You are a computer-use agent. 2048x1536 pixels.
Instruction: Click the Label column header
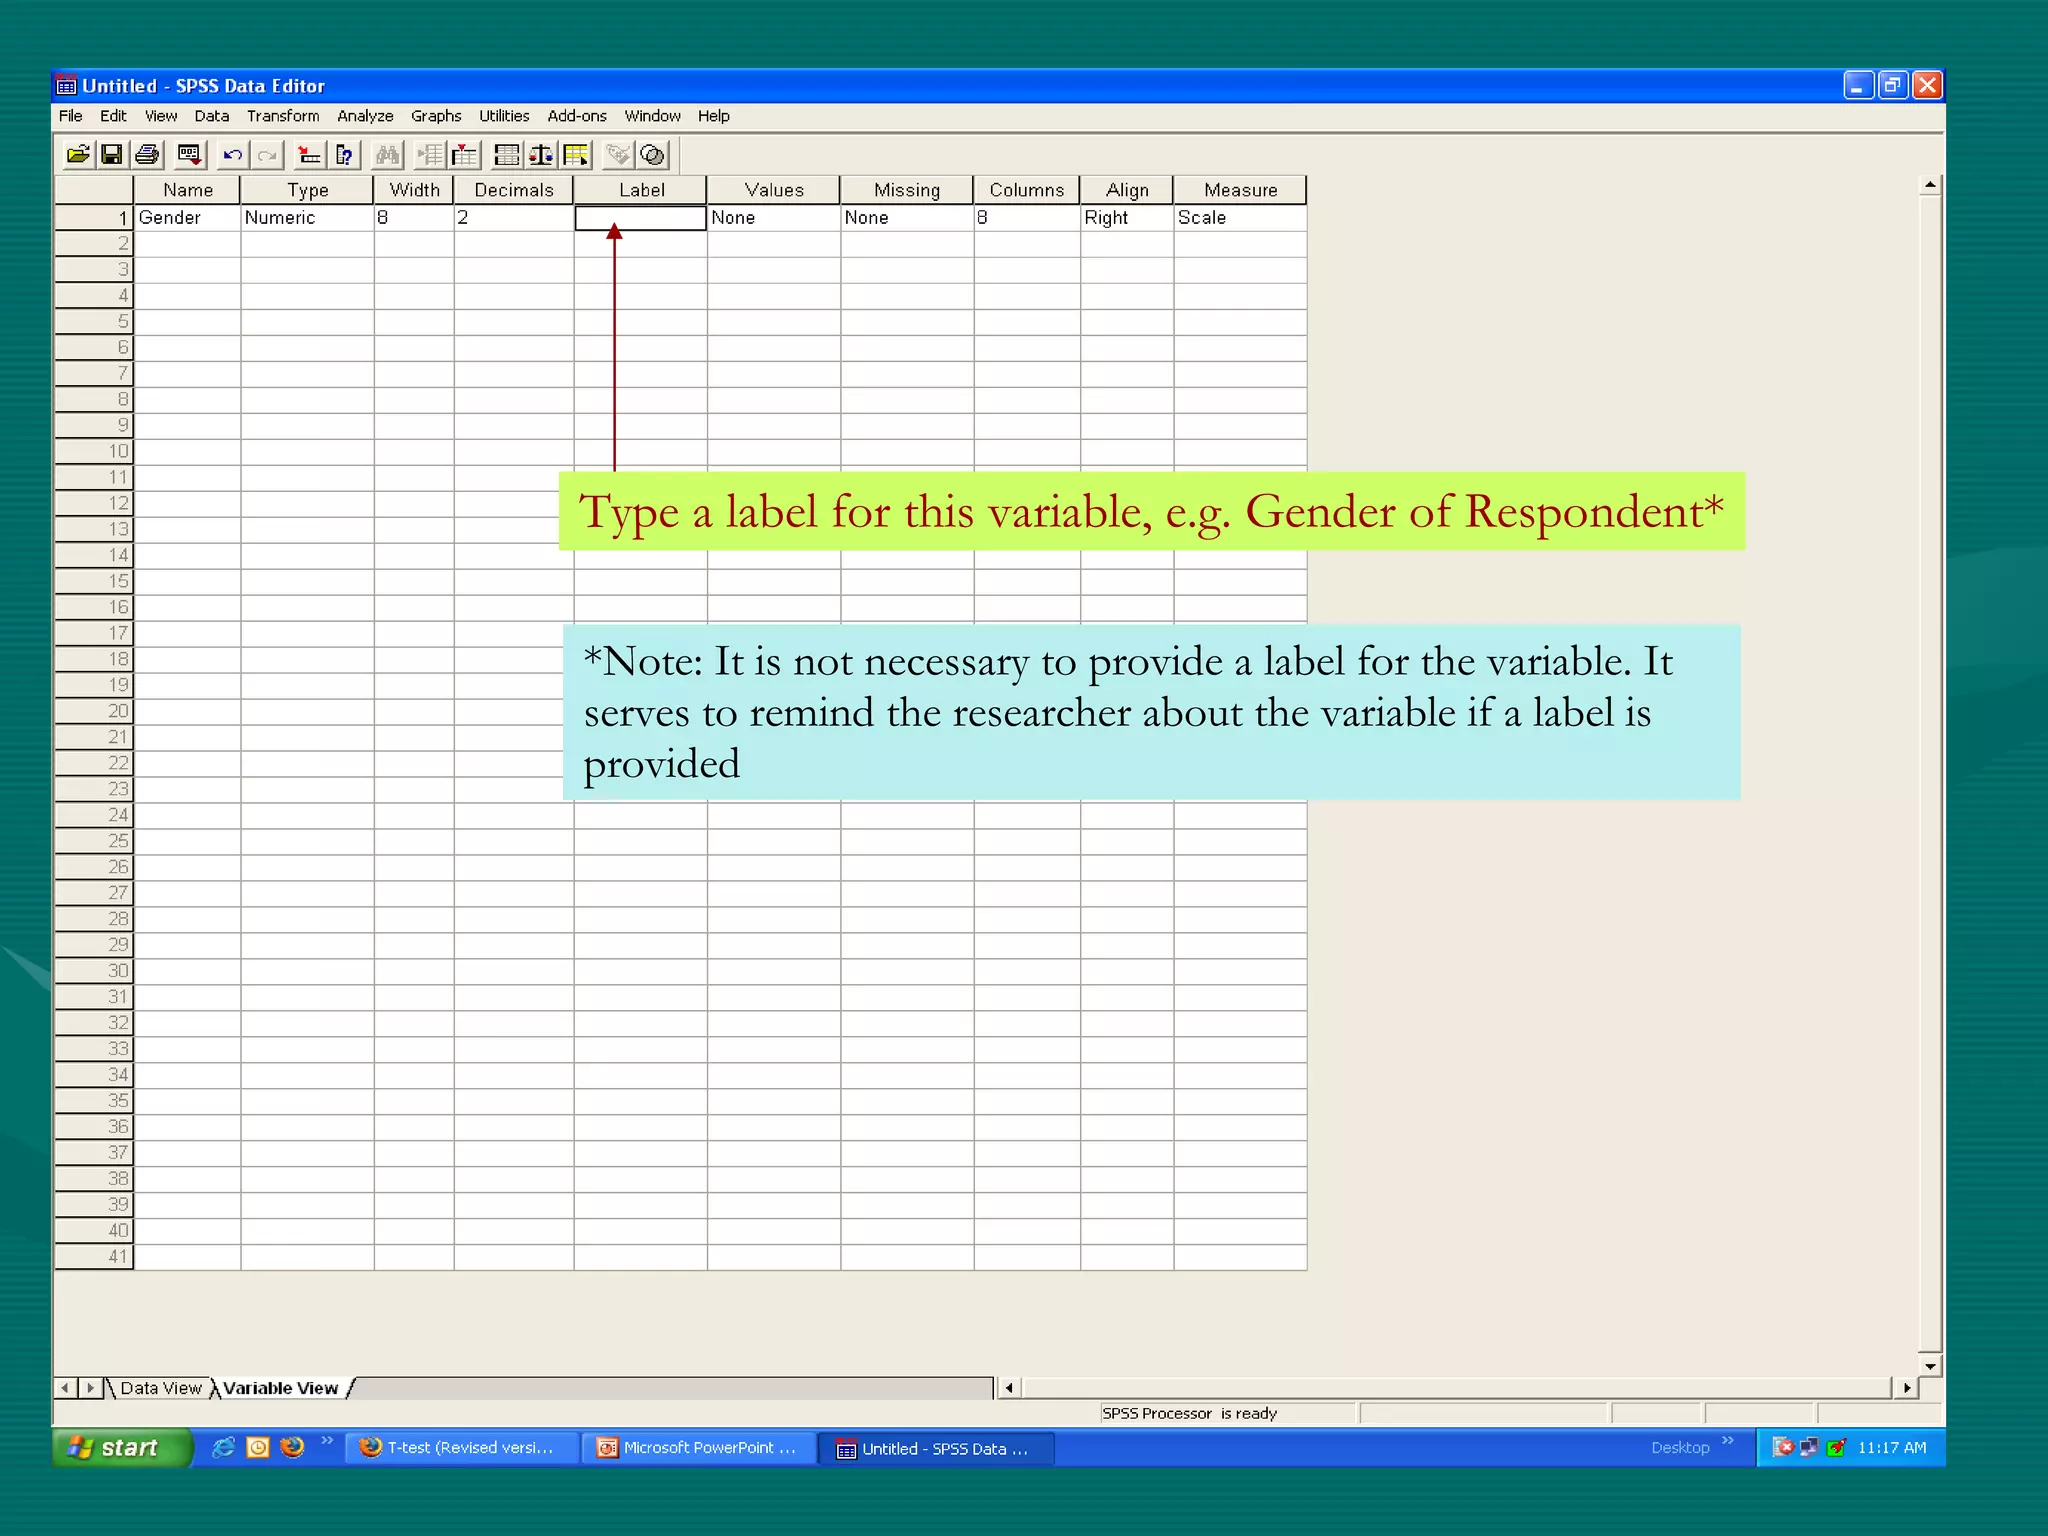[640, 190]
